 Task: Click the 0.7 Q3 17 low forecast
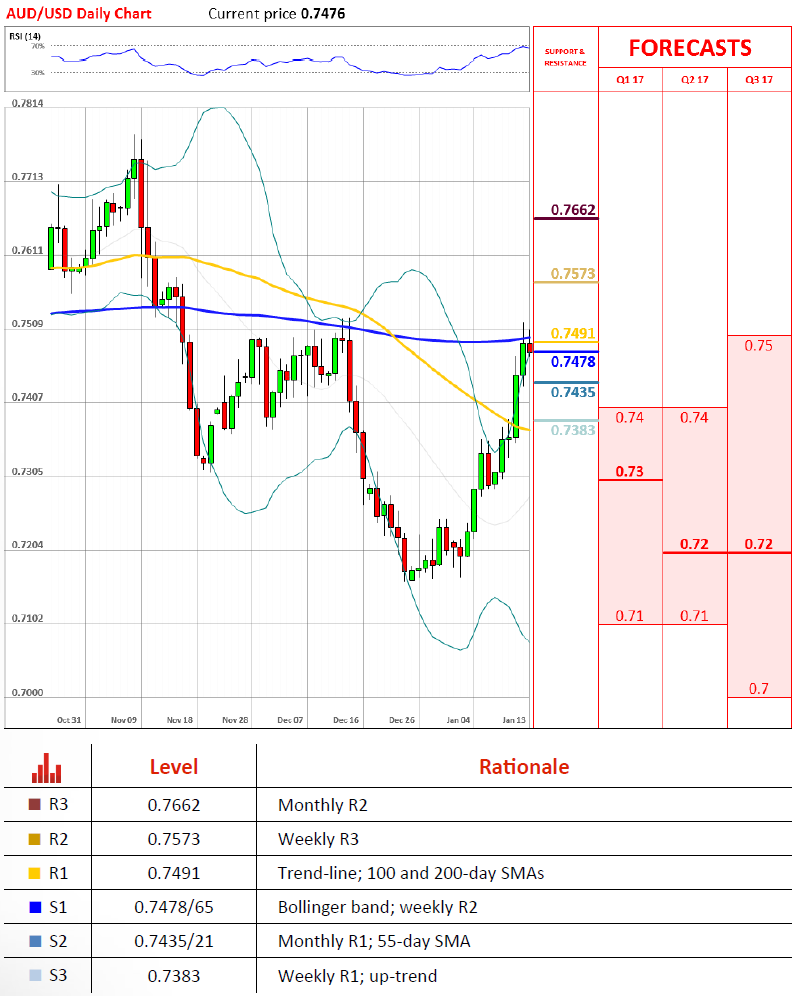tap(759, 689)
